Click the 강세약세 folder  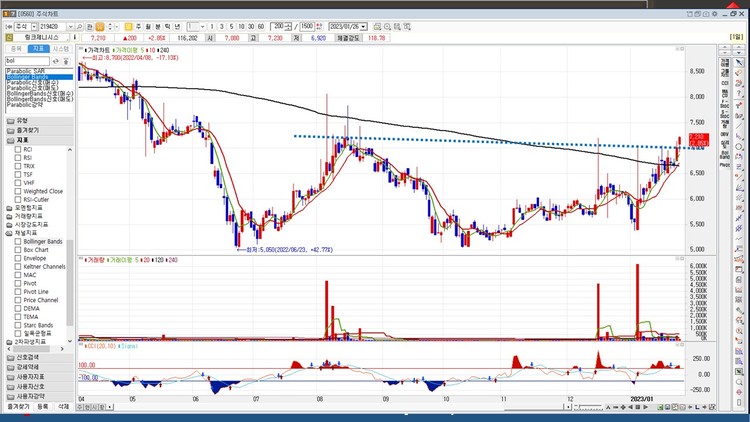40,367
